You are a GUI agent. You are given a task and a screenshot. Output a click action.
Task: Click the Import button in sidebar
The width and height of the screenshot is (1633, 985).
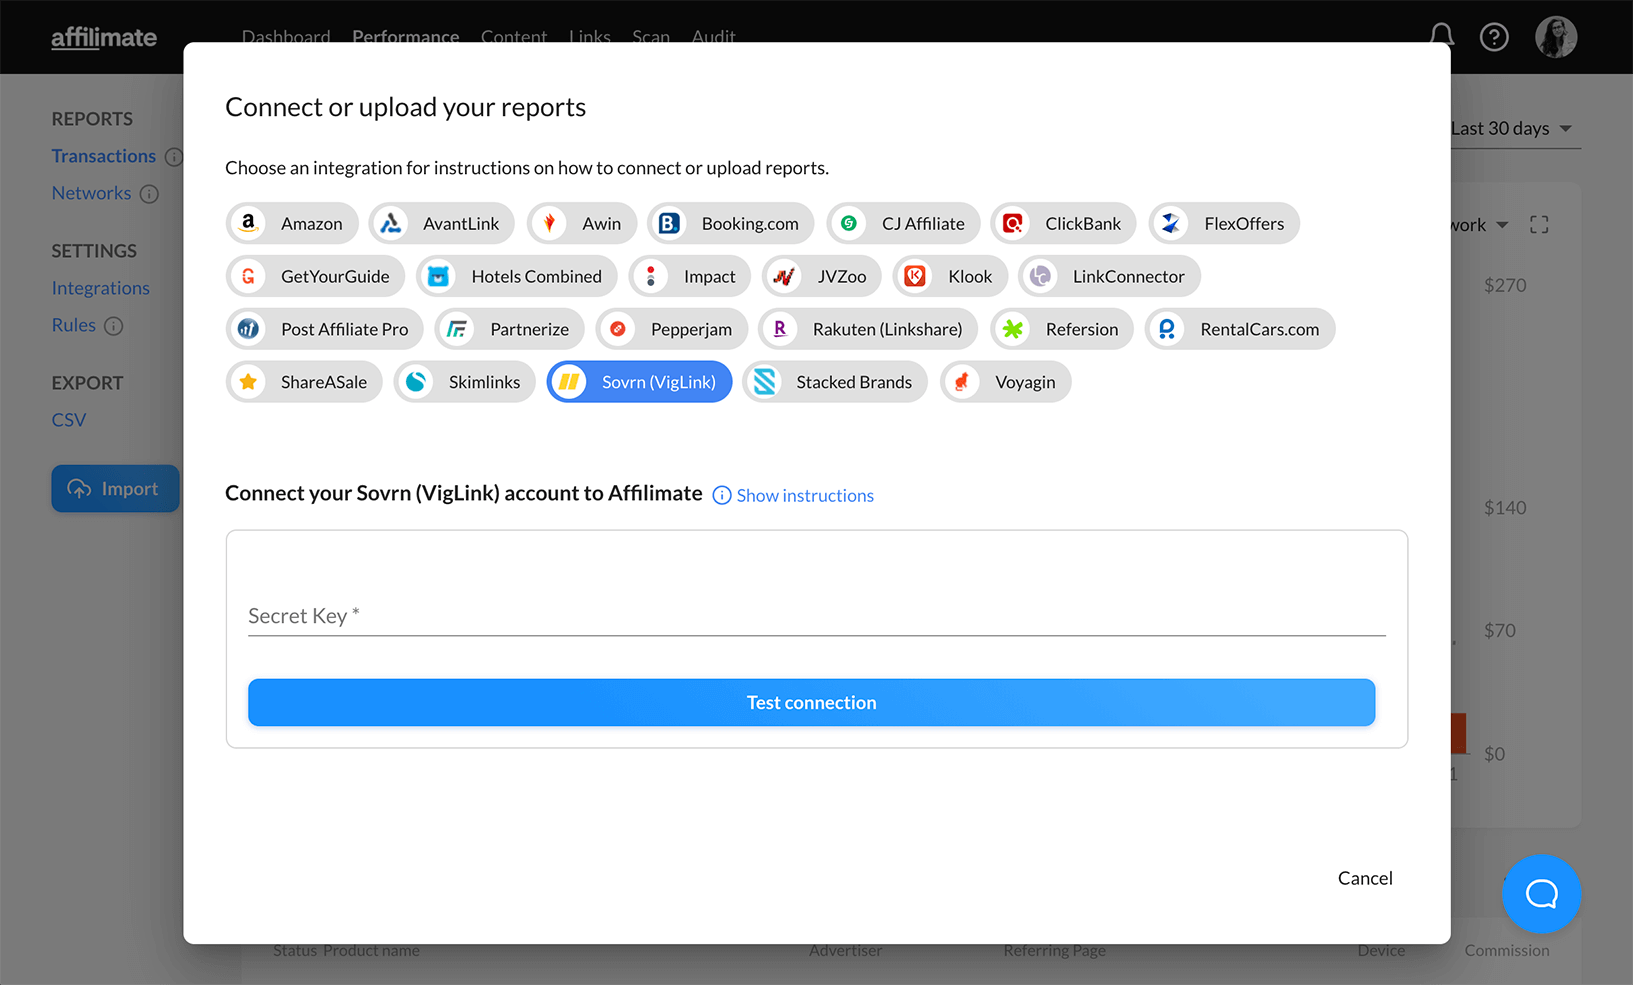click(115, 488)
